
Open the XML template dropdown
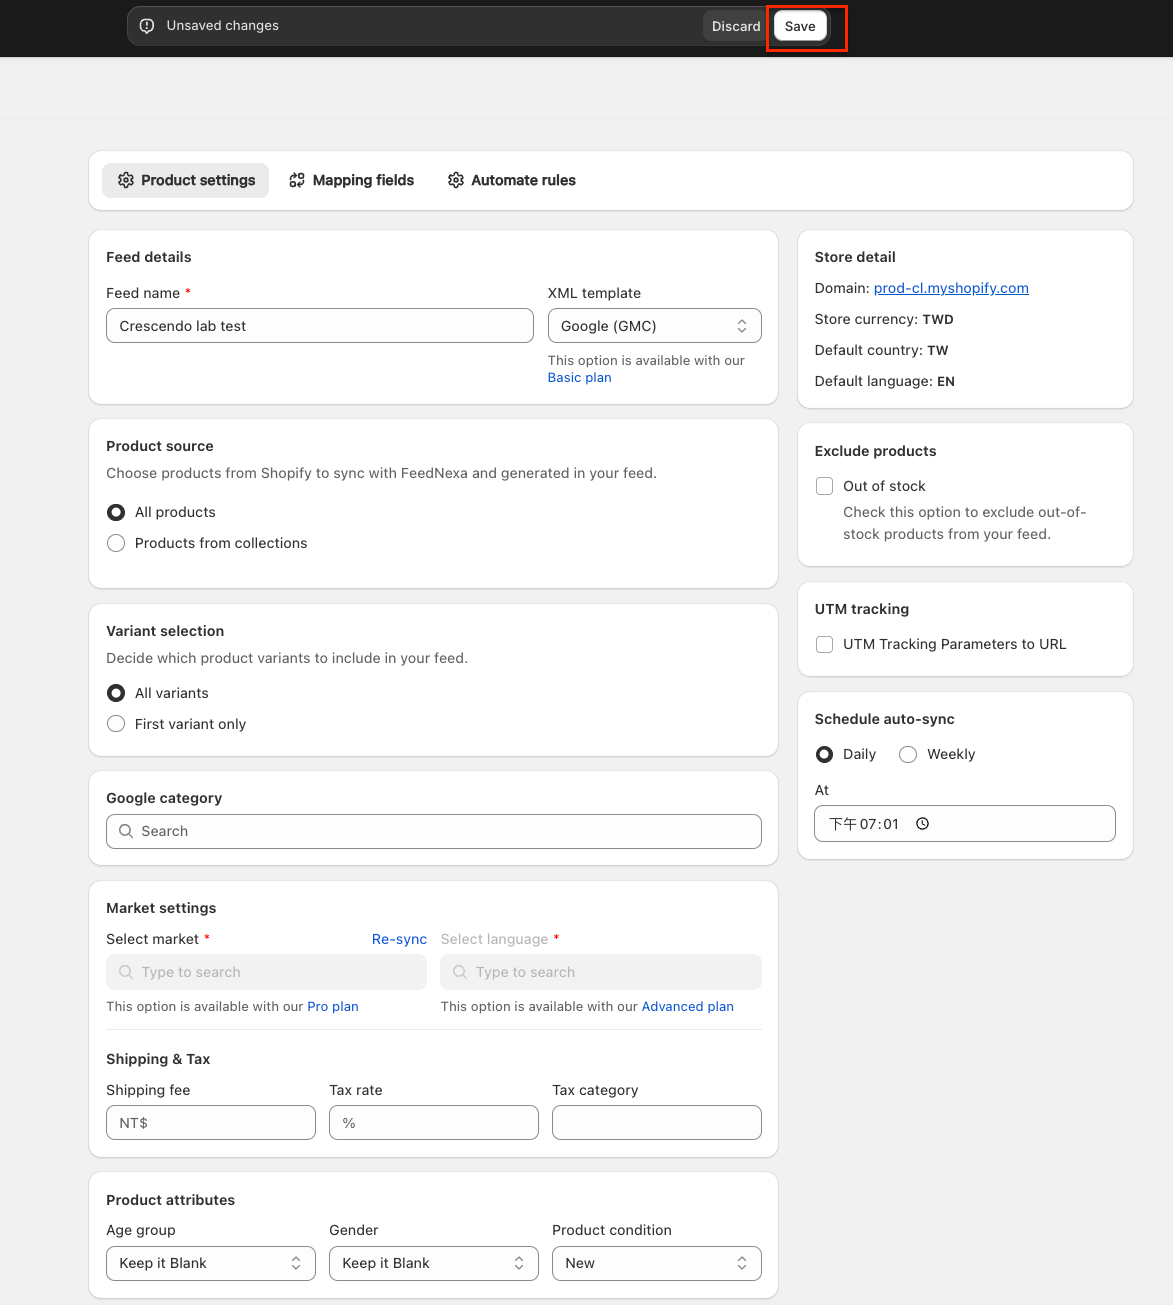point(655,326)
